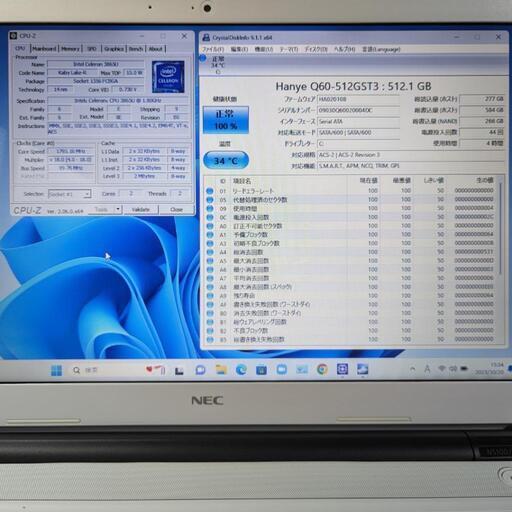Launch File Explorer from the taskbar

point(221,369)
